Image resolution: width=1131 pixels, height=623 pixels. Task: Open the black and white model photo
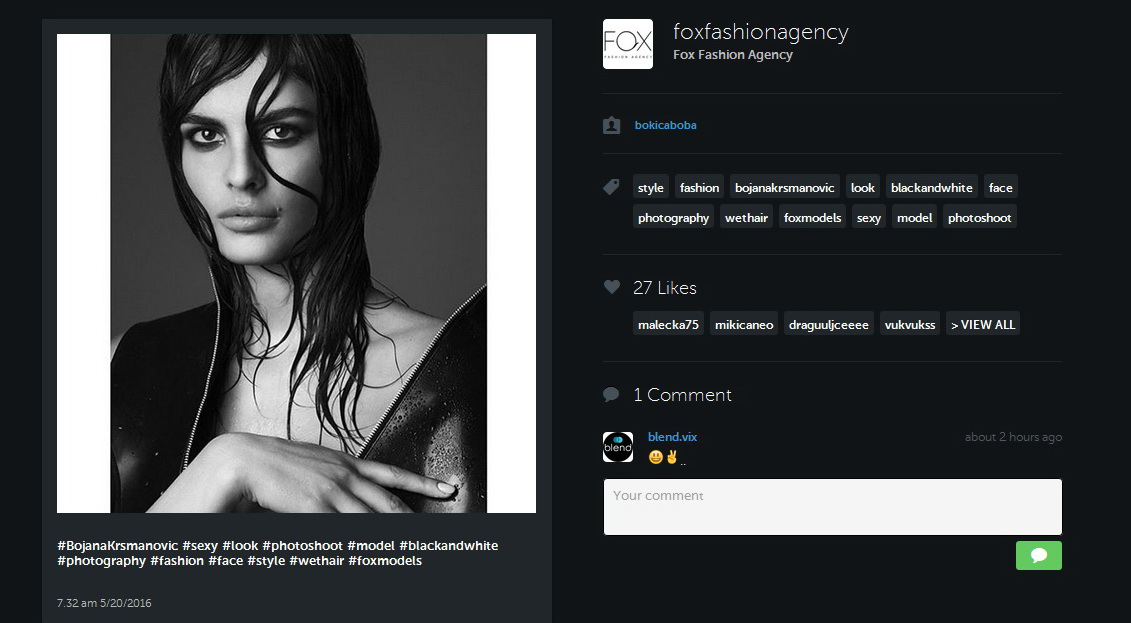point(296,273)
